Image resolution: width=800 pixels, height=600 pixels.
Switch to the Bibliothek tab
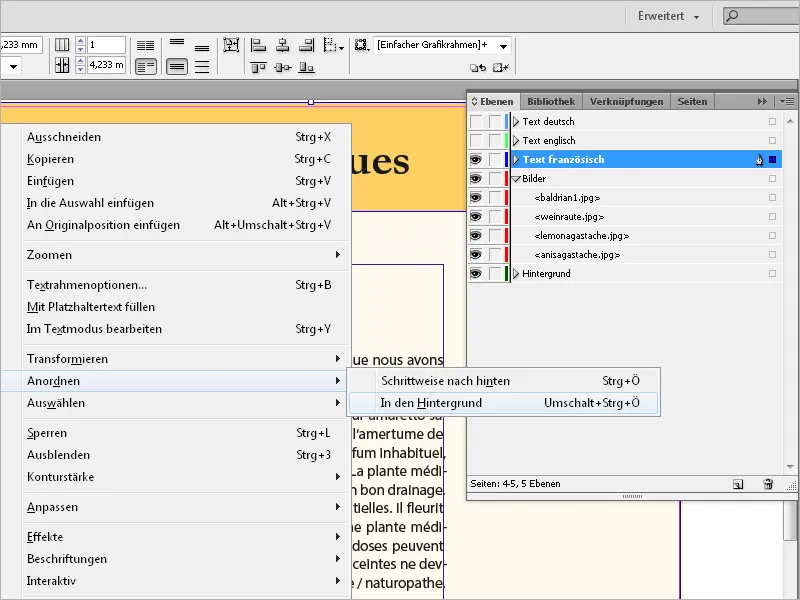[551, 101]
